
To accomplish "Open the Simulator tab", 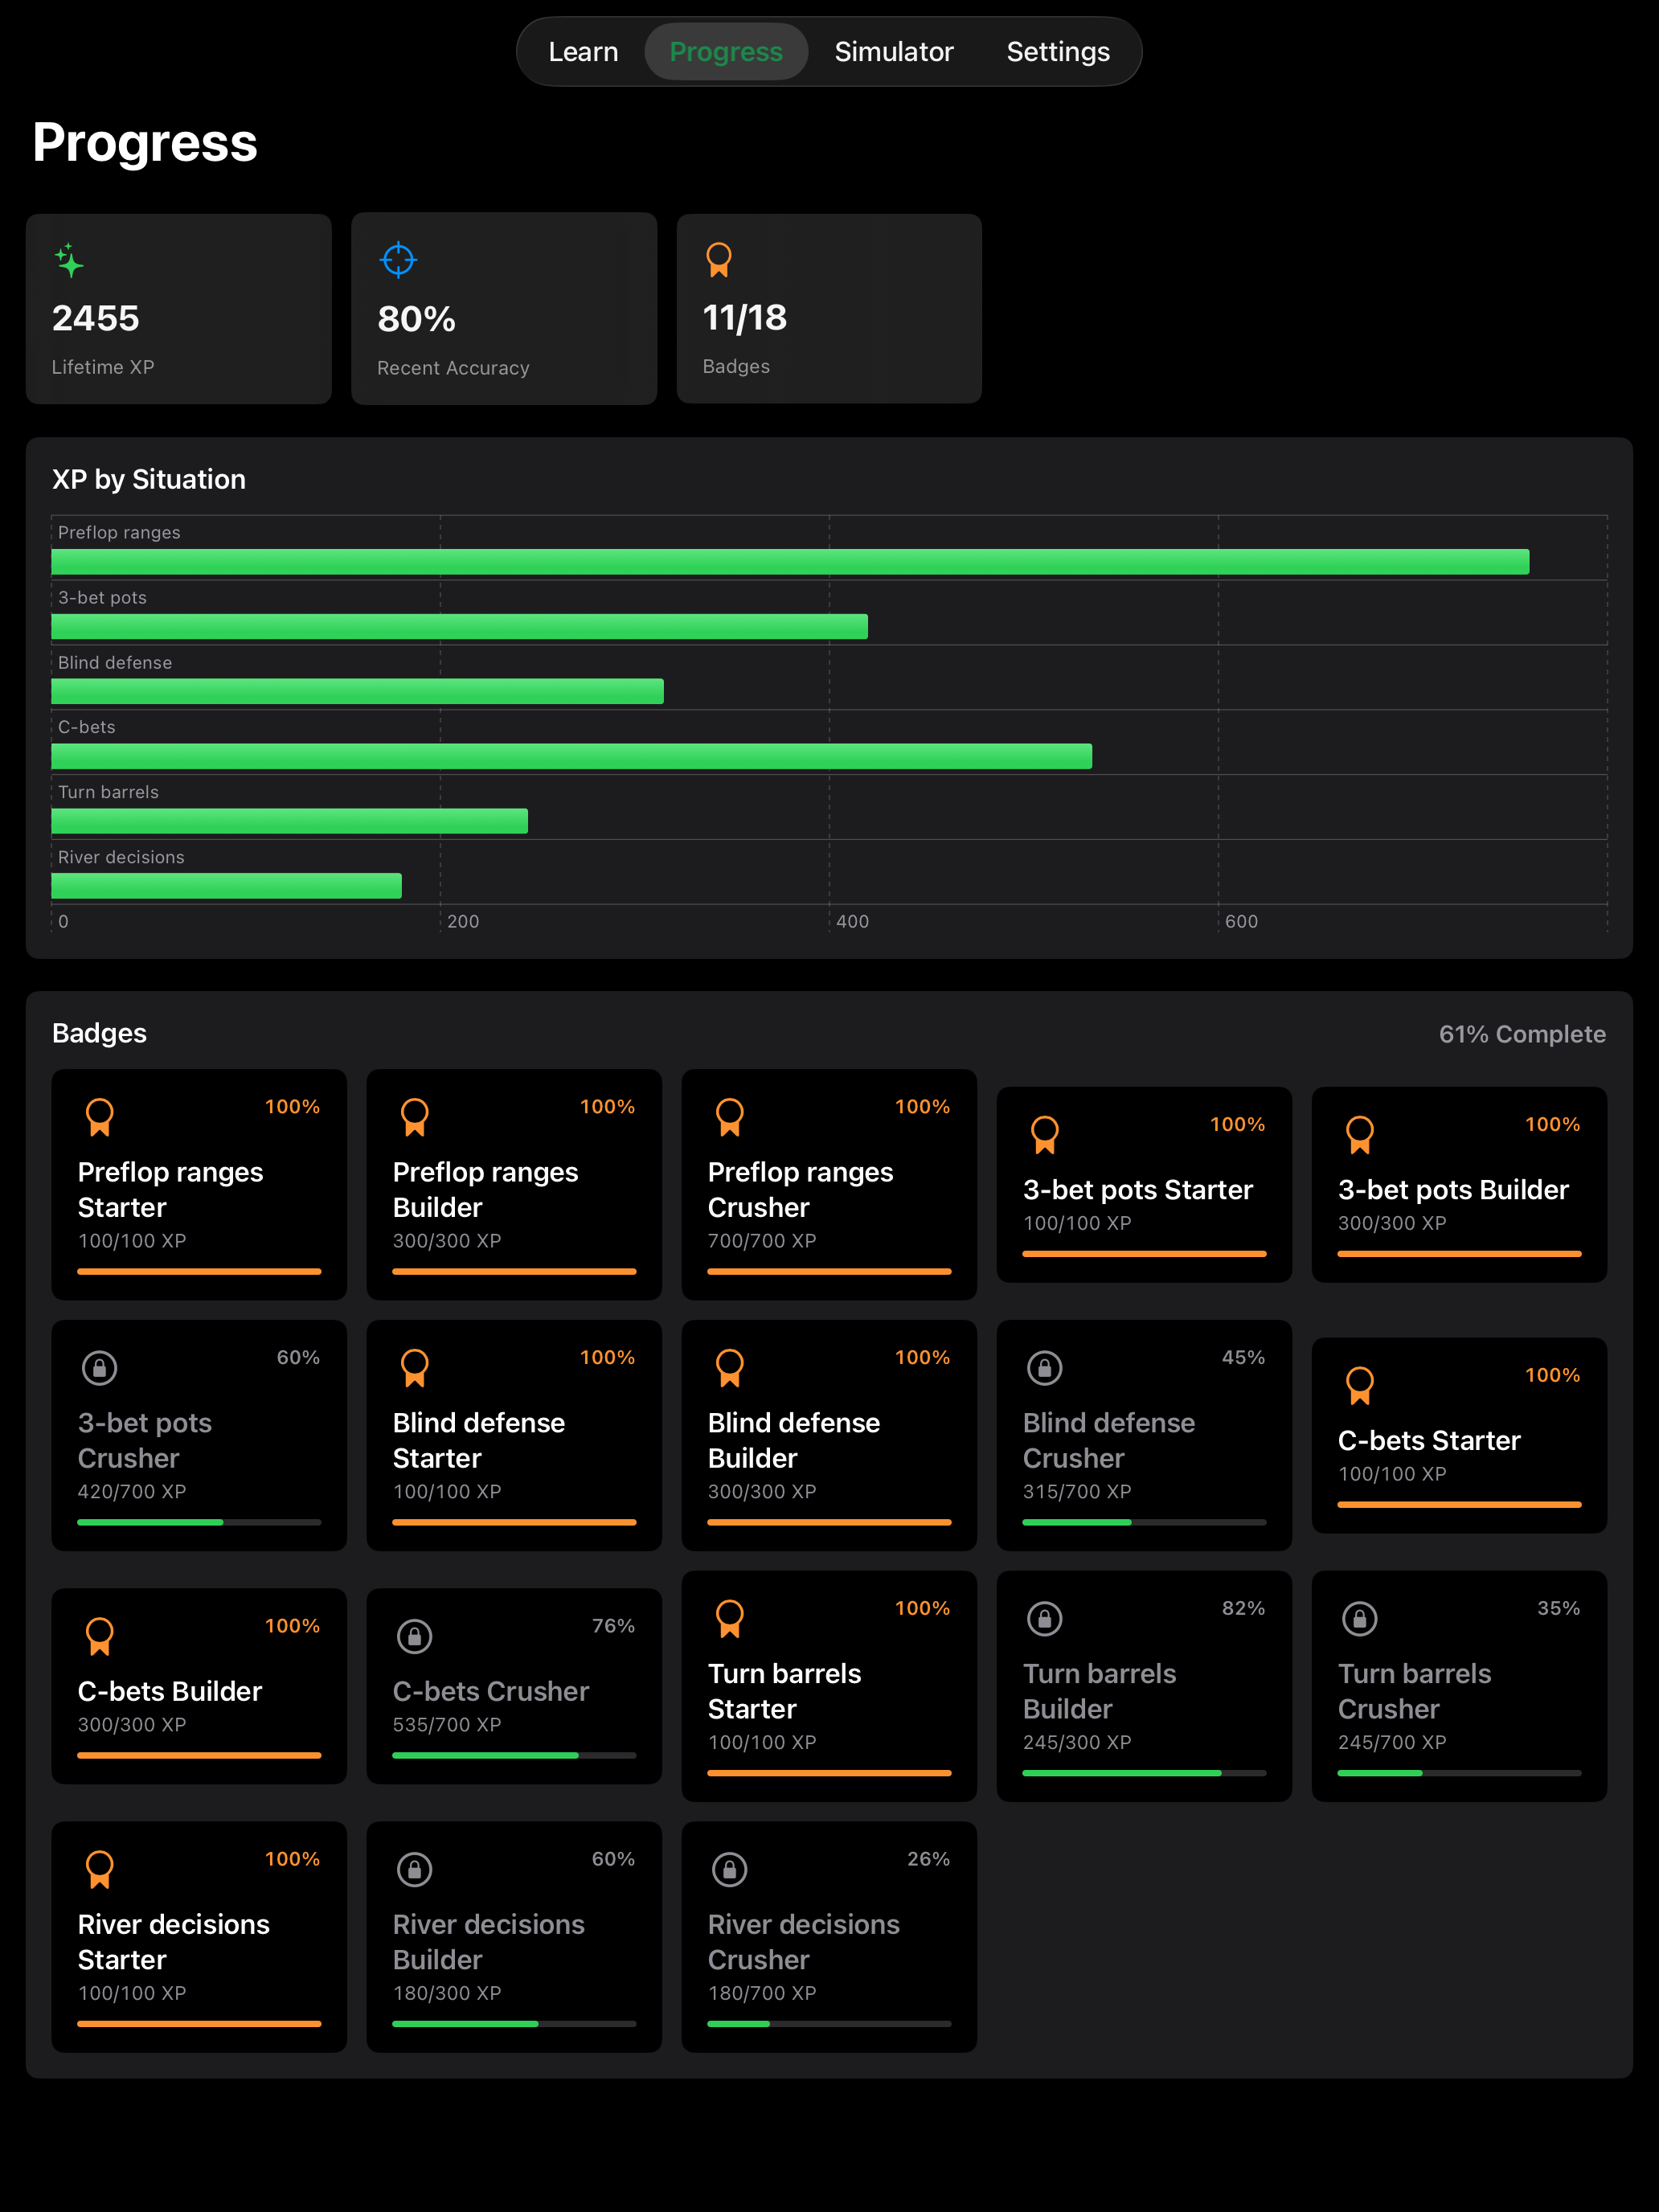I will click(x=894, y=52).
